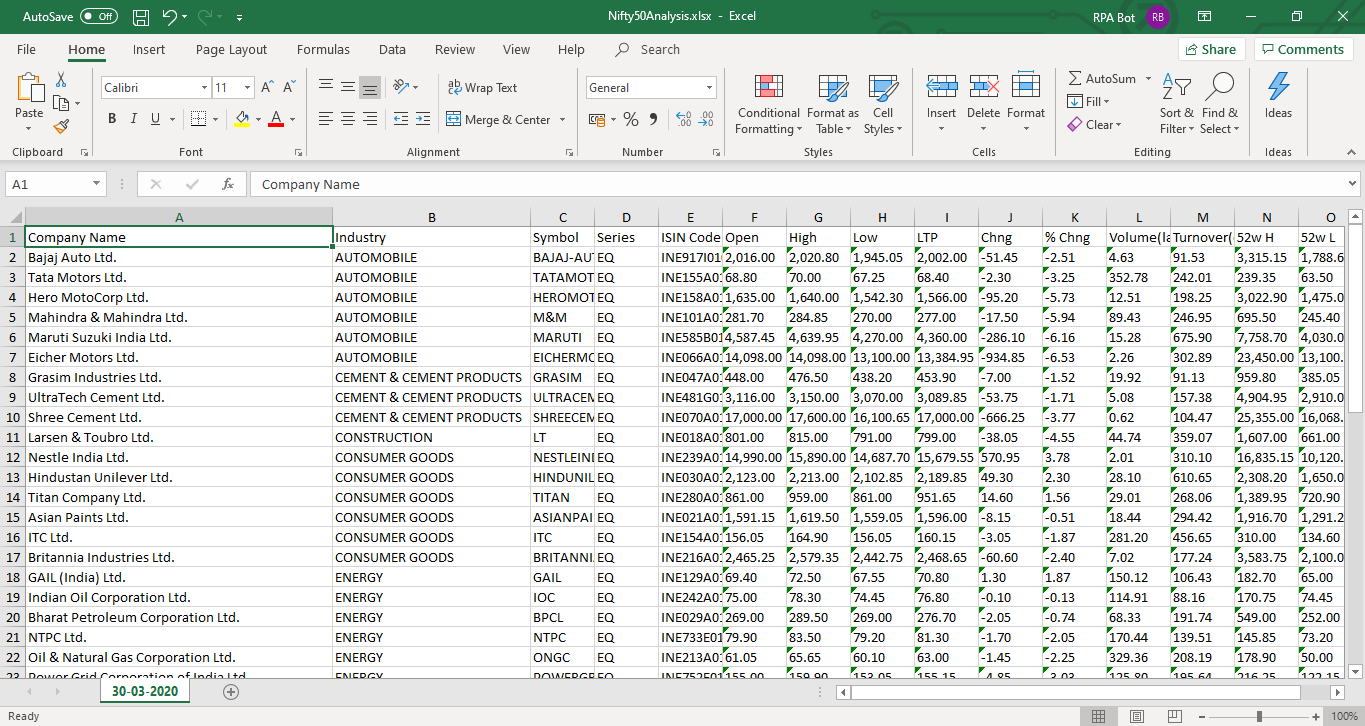The width and height of the screenshot is (1365, 726).
Task: Open the font size dropdown
Action: (x=247, y=88)
